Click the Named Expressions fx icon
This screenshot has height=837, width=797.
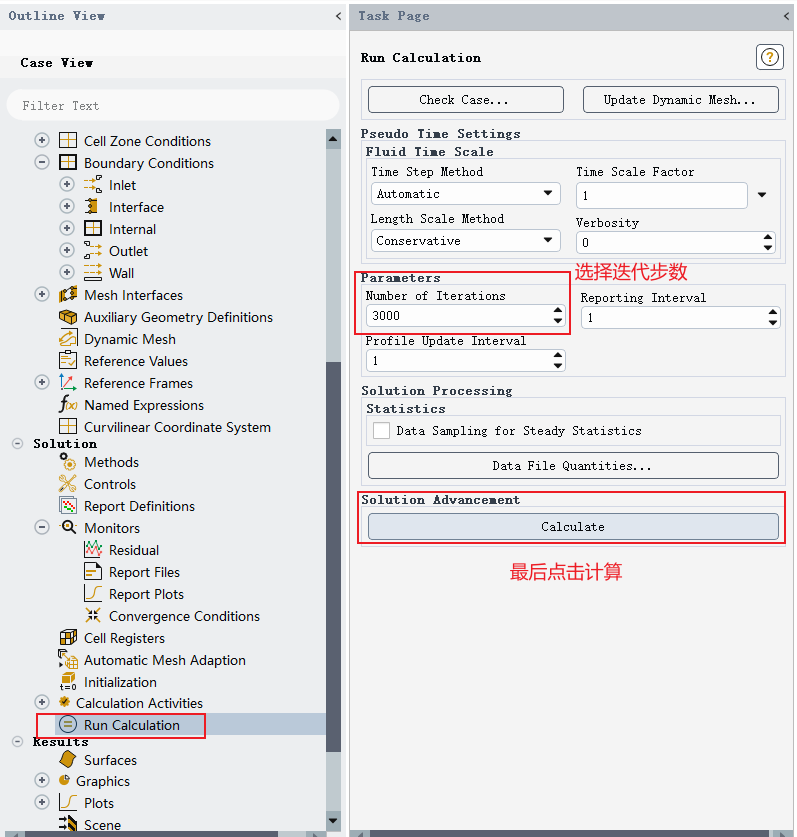68,405
